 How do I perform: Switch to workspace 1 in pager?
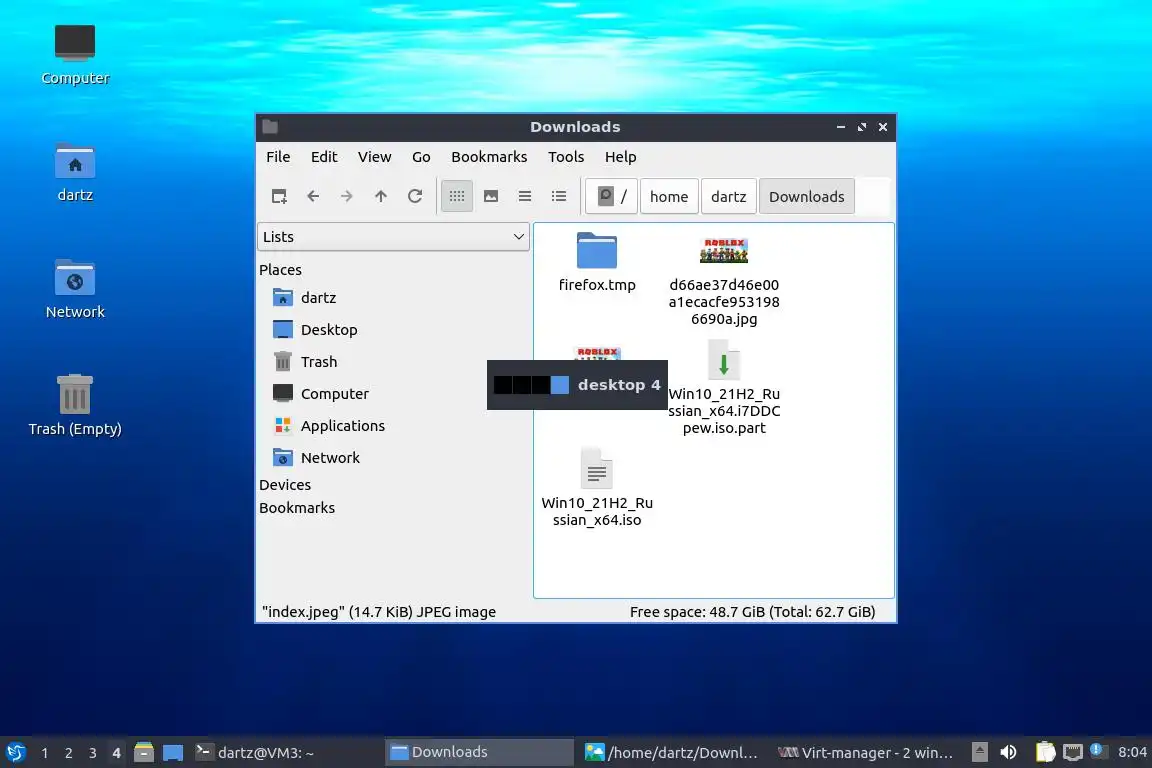click(x=45, y=753)
